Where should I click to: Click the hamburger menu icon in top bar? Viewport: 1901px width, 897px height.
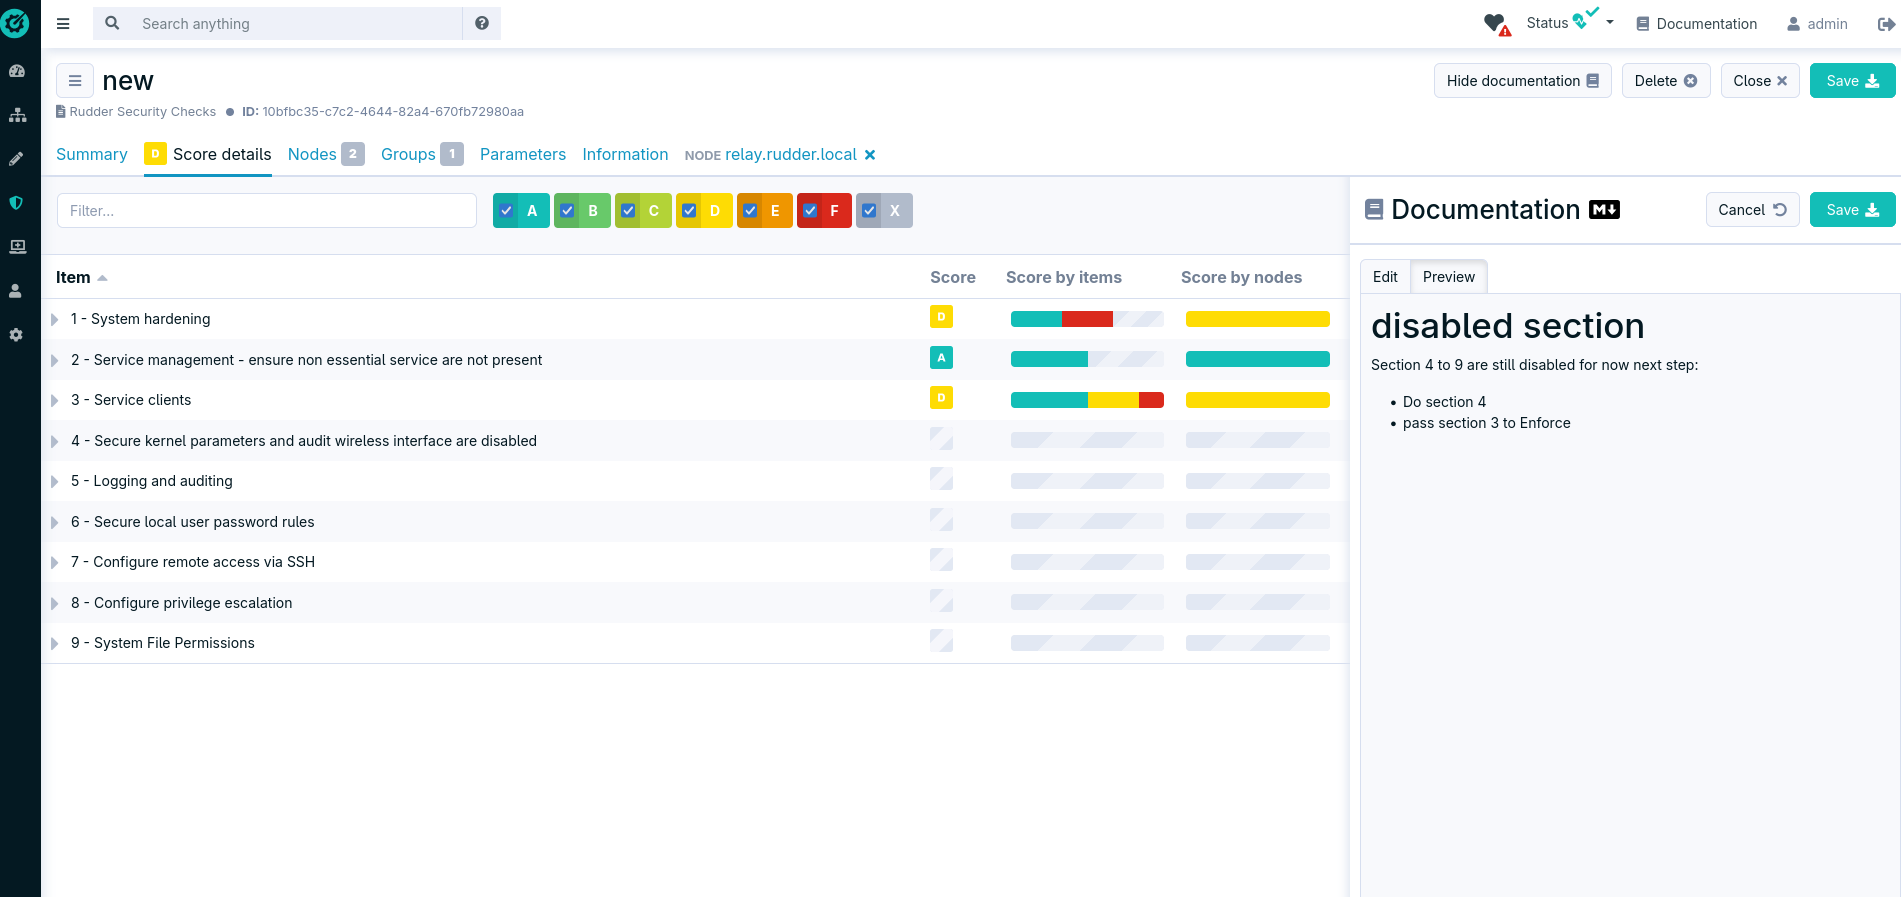pyautogui.click(x=63, y=24)
